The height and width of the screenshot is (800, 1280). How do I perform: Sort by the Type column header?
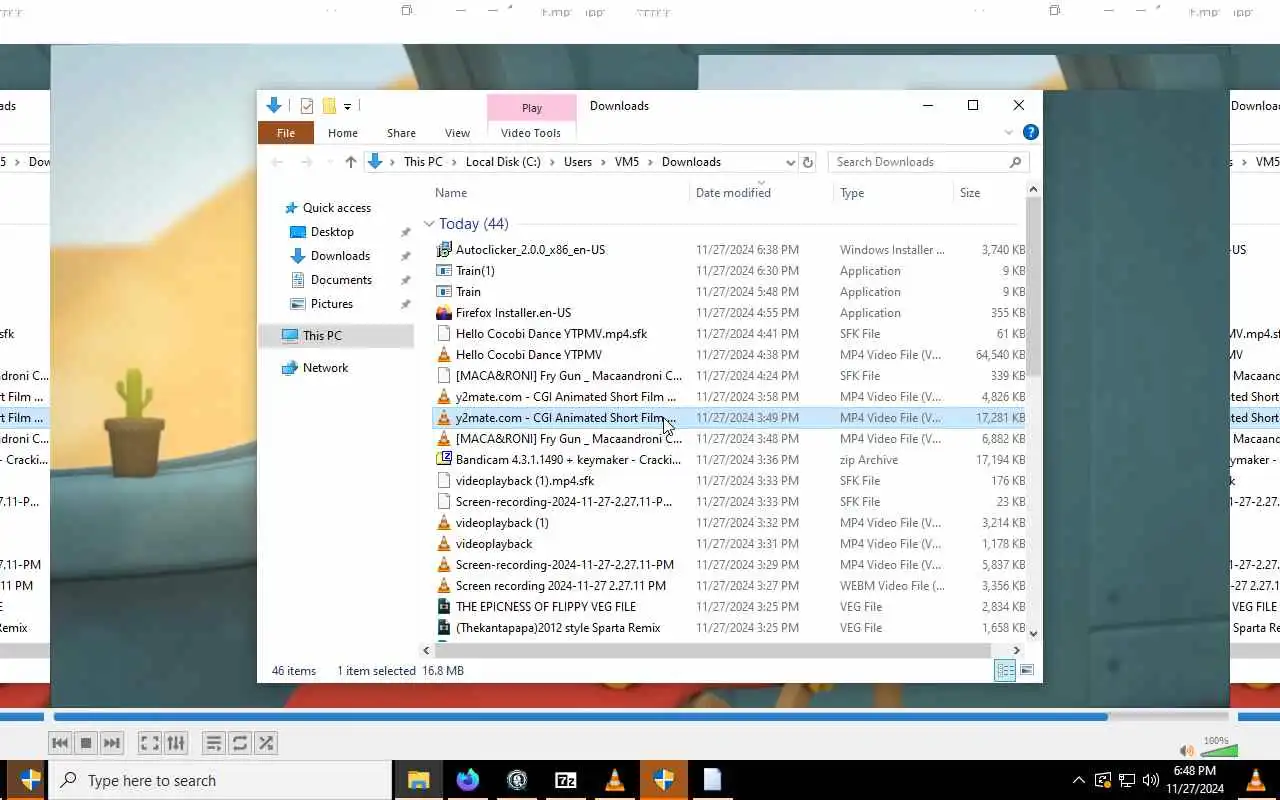852,193
